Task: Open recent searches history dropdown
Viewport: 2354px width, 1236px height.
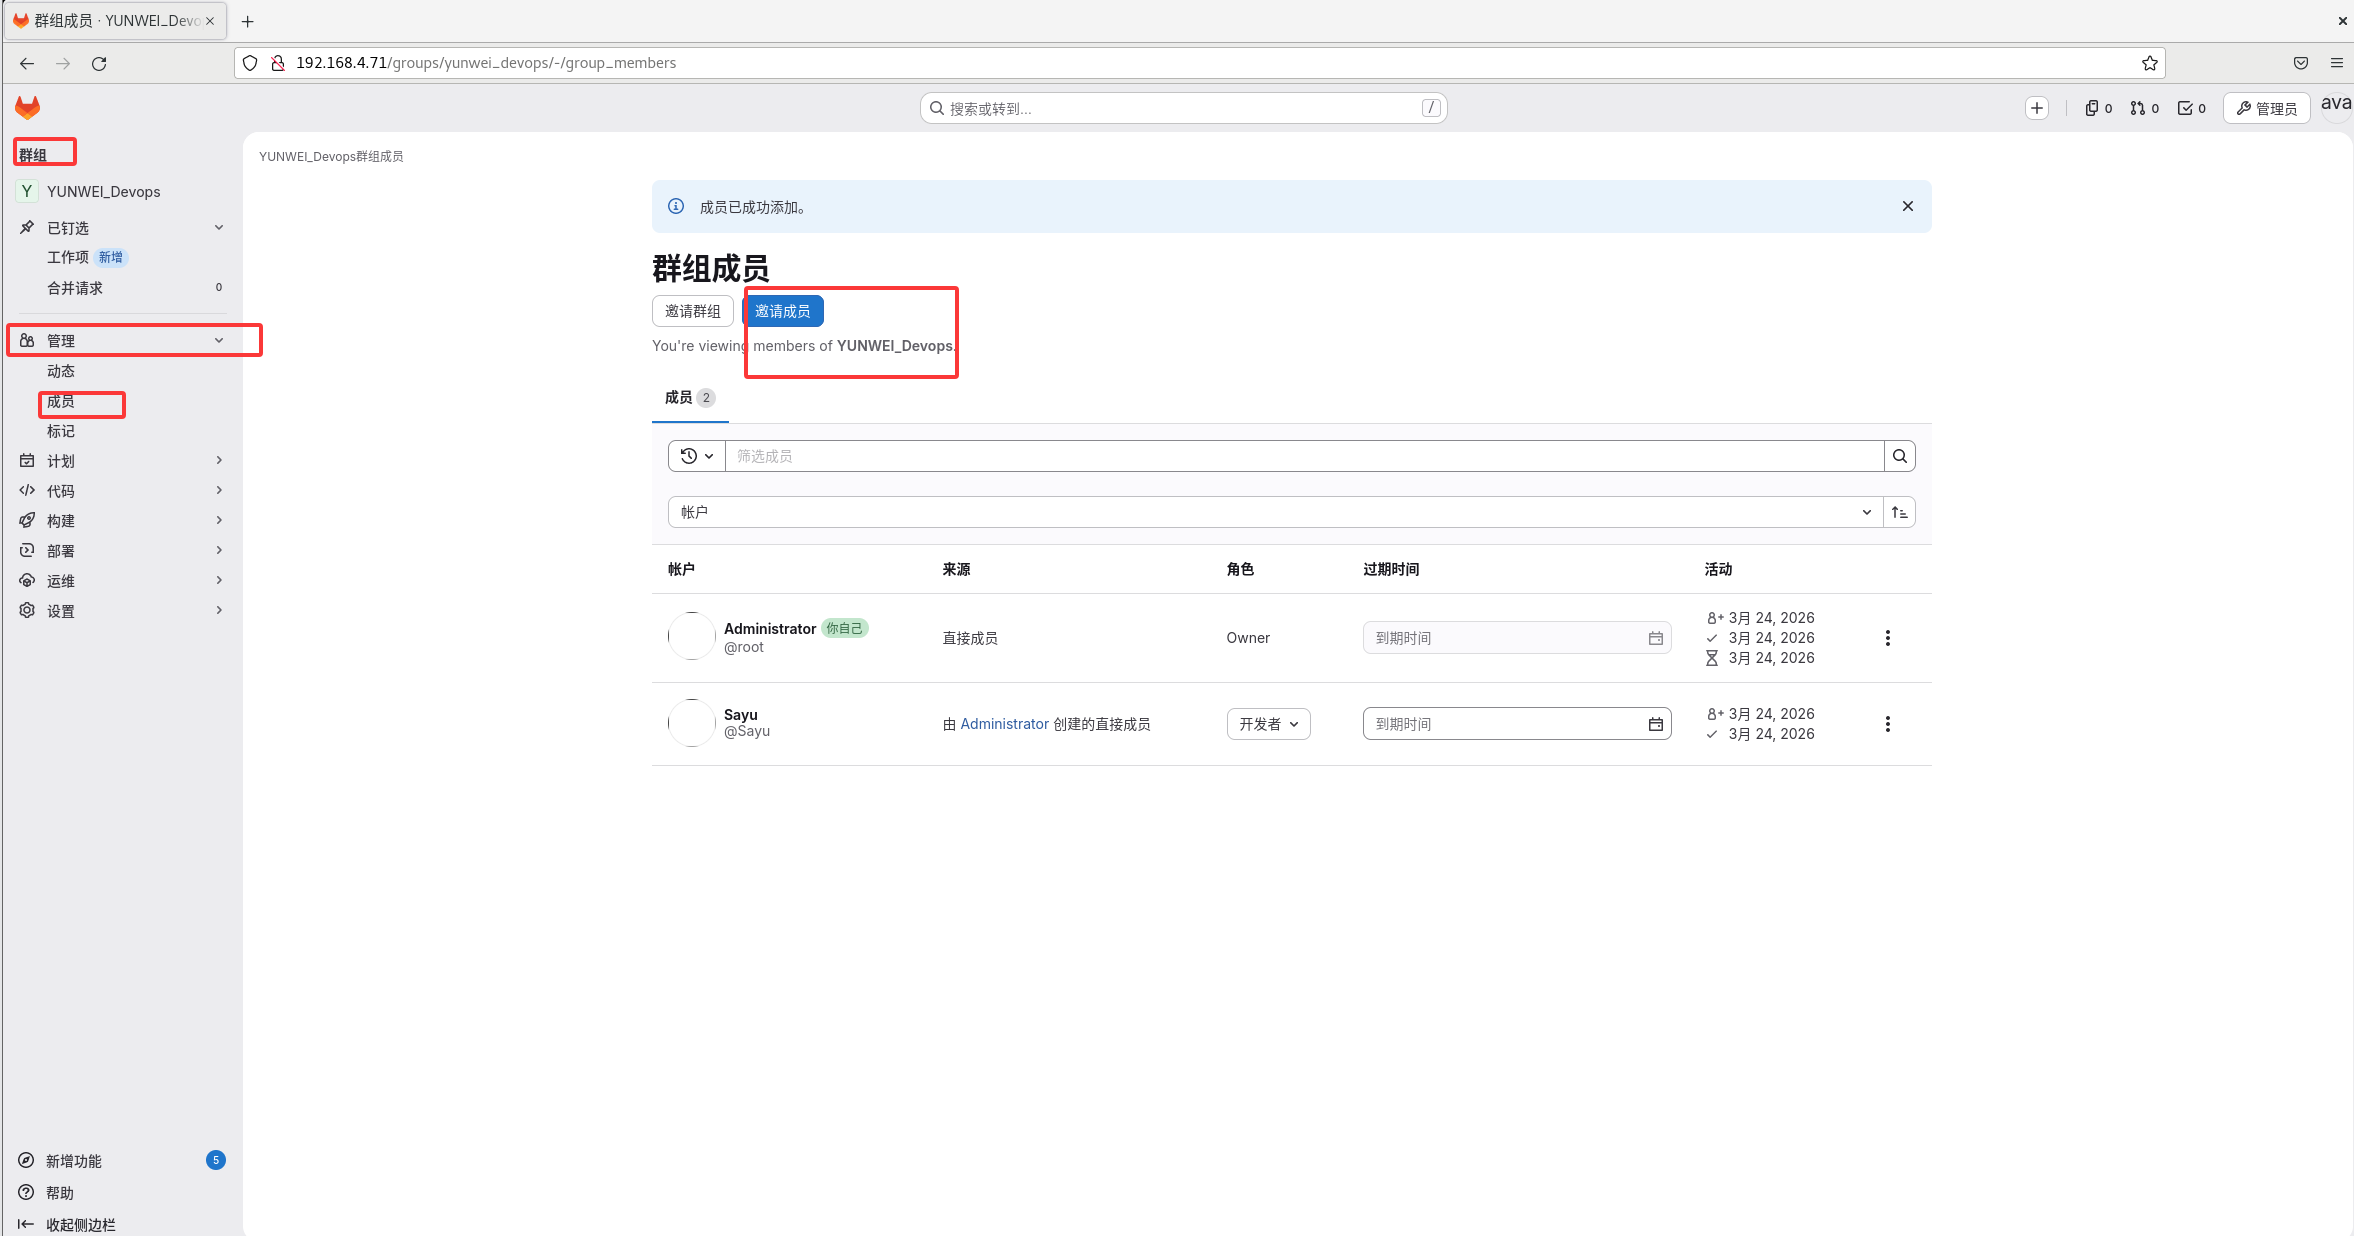Action: pyautogui.click(x=697, y=456)
